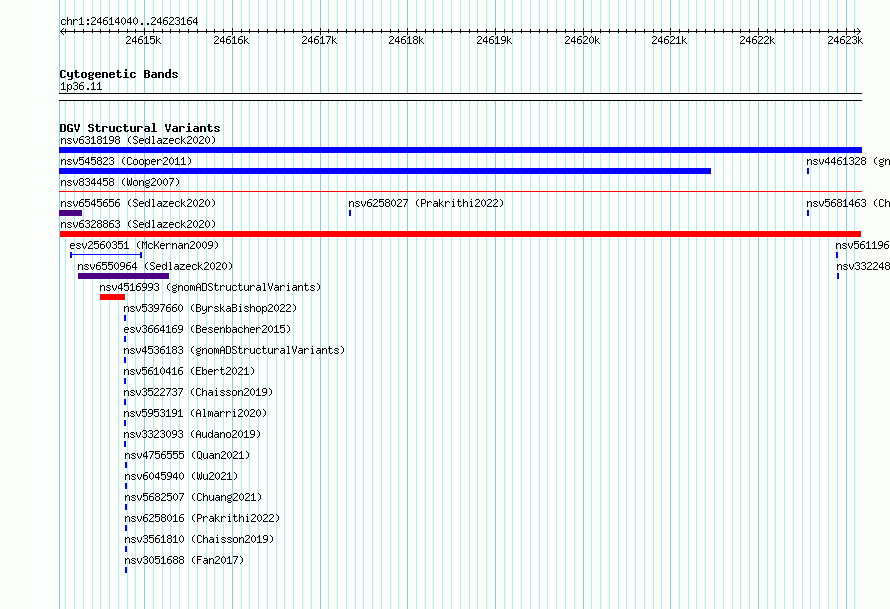890x609 pixels.
Task: Click the right arrow end of the ruler
Action: [858, 32]
